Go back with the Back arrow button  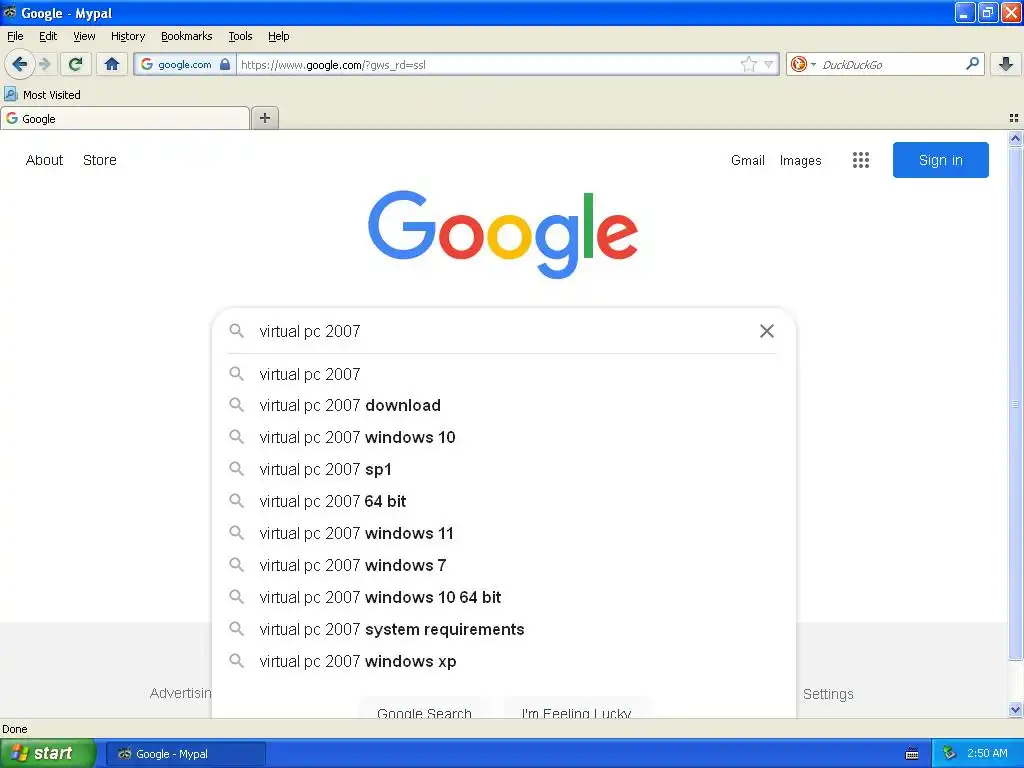20,64
